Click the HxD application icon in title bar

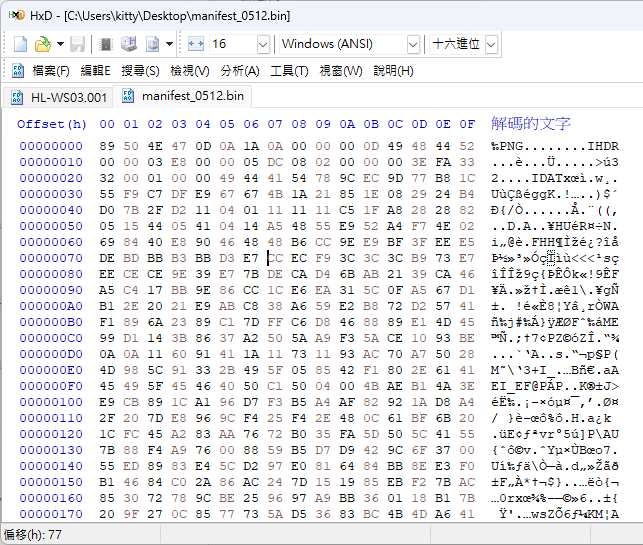(x=17, y=15)
